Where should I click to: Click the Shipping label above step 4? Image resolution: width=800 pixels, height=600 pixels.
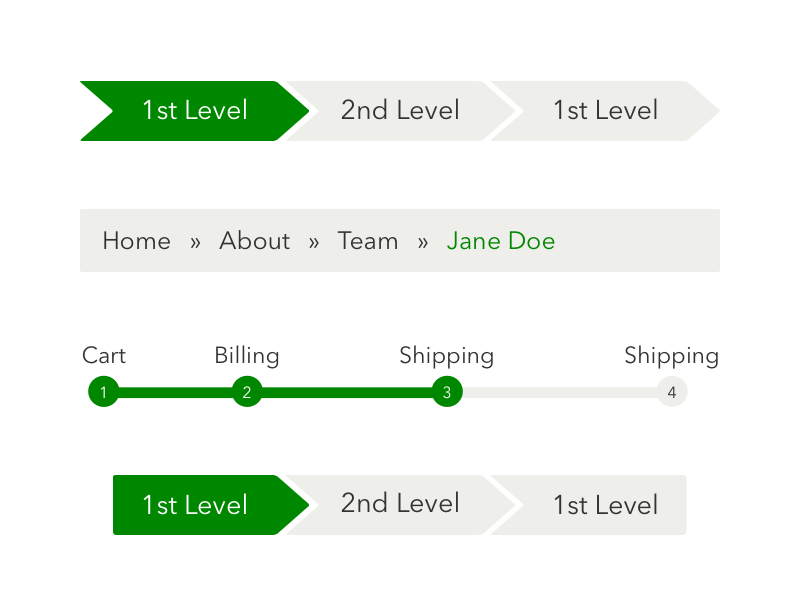tap(671, 356)
